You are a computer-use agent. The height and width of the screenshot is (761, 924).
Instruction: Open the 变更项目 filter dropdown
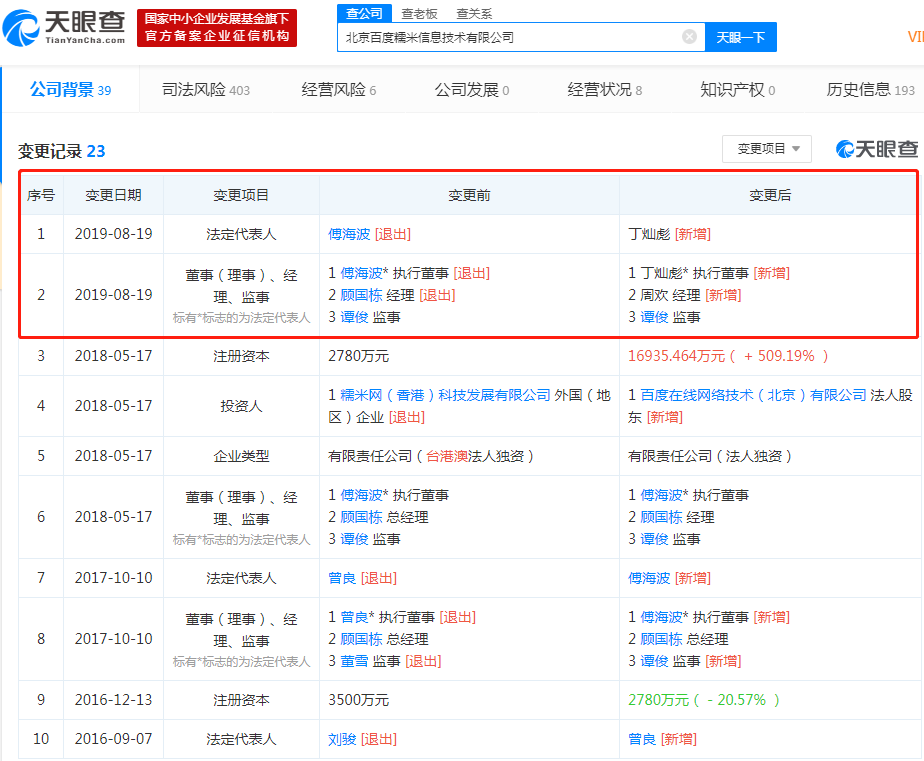click(767, 149)
